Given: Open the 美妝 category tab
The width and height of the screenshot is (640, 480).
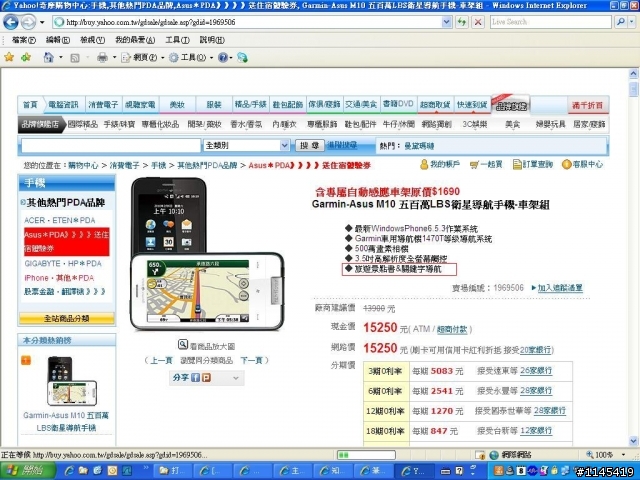Looking at the screenshot, I should click(177, 105).
